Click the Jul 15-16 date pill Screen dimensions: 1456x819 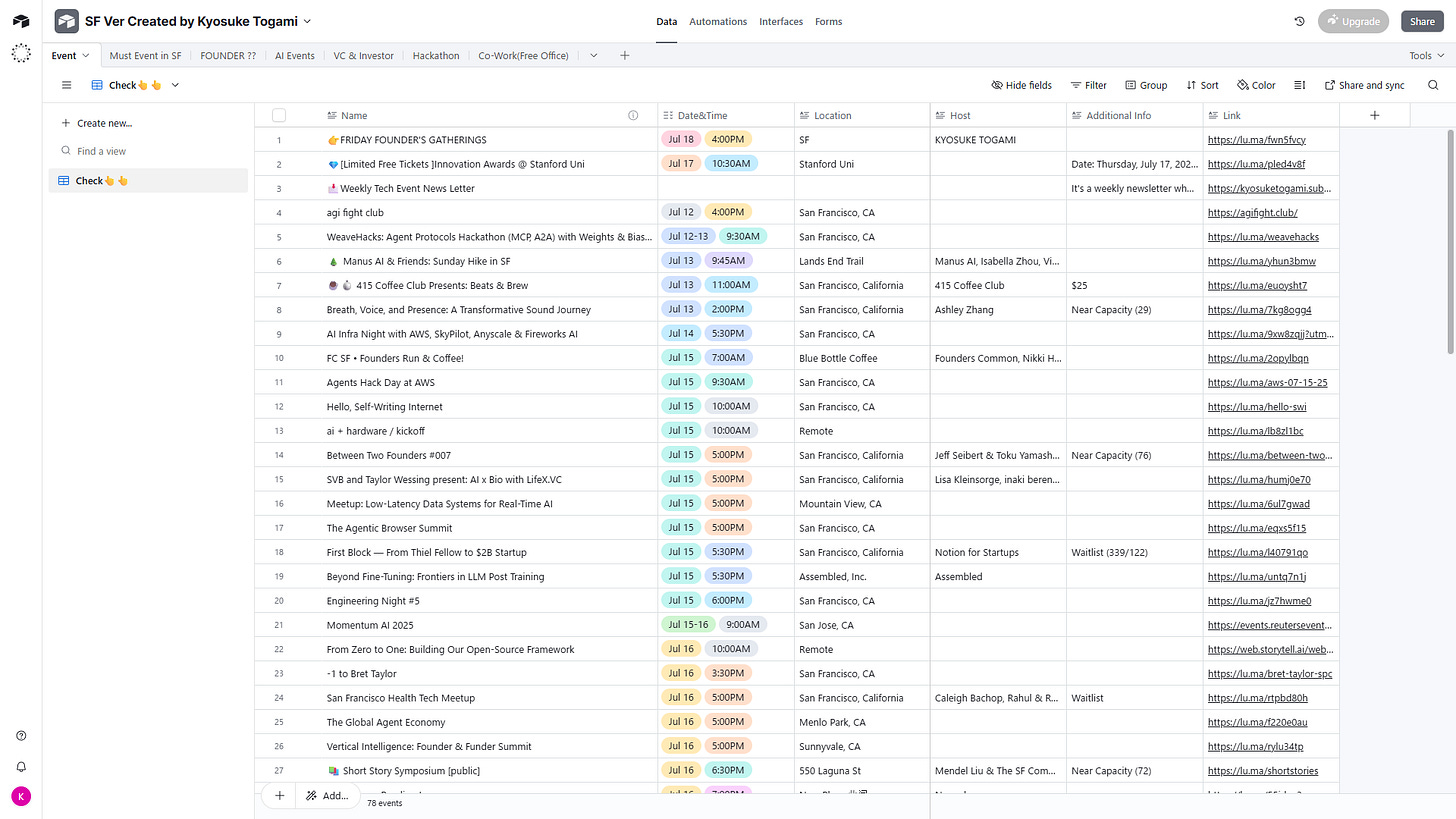[x=688, y=625]
